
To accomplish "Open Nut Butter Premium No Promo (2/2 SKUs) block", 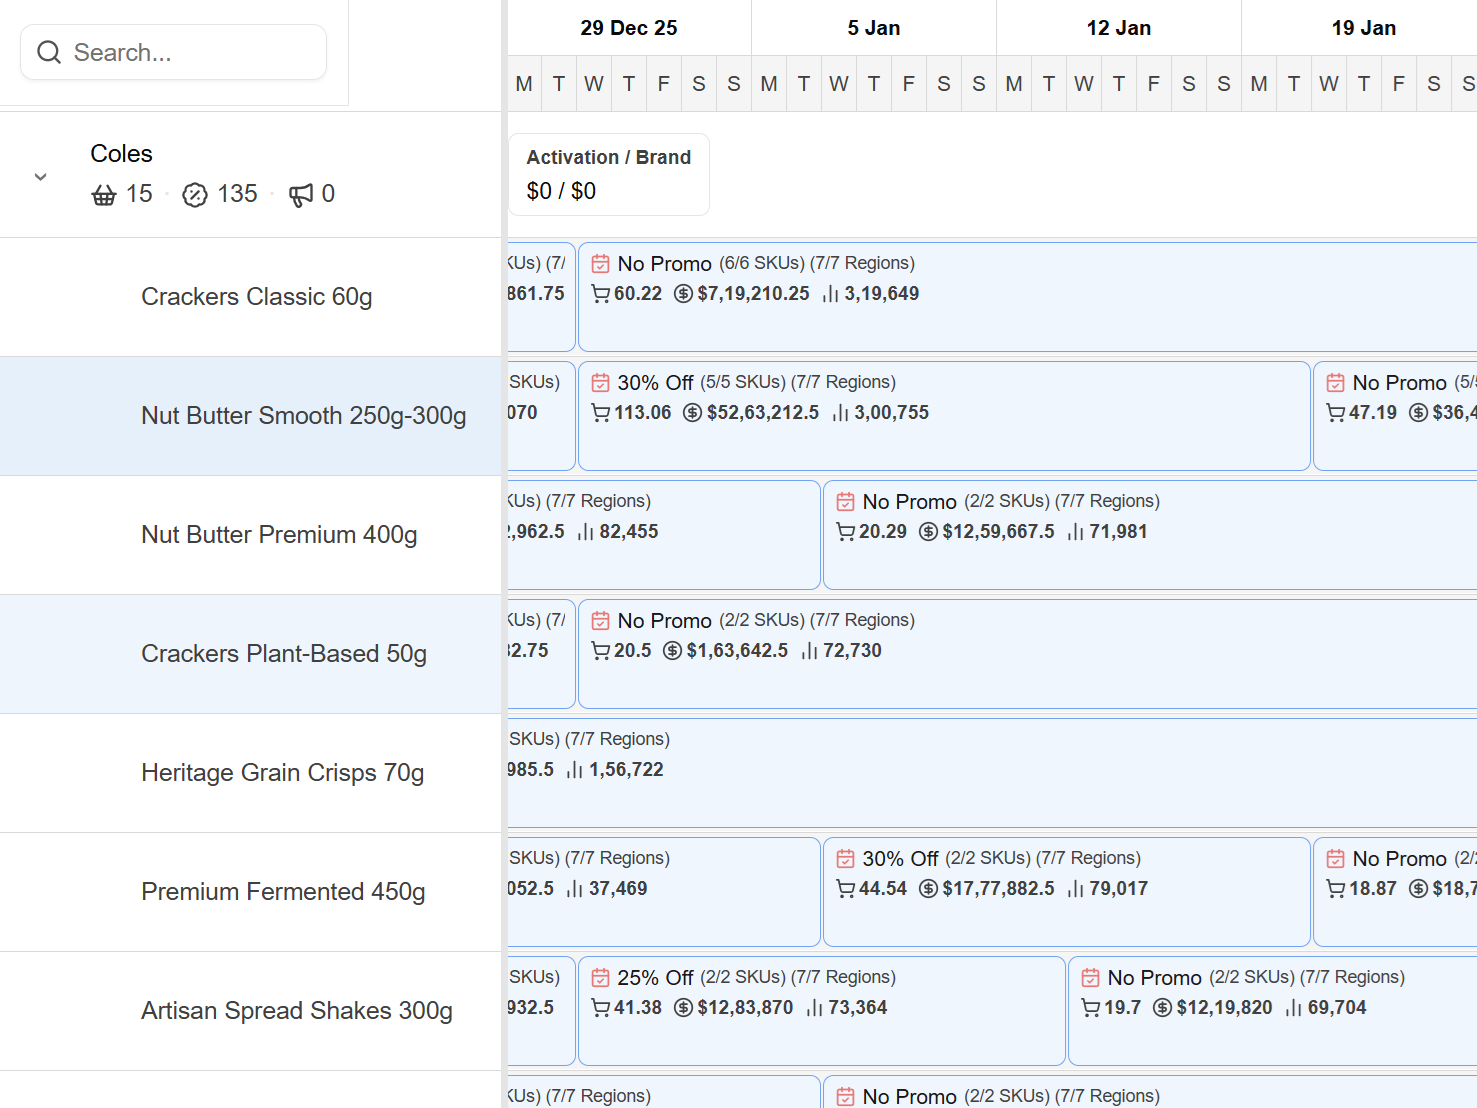I will coord(1150,535).
